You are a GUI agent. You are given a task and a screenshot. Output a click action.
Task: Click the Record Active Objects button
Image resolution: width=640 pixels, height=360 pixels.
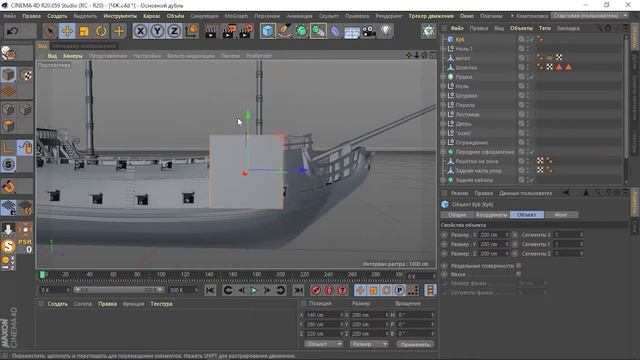316,290
